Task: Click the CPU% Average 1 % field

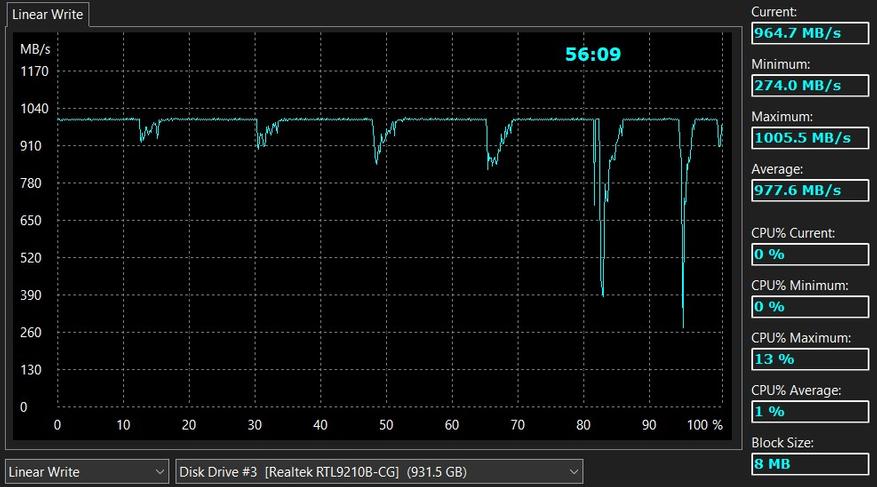Action: pyautogui.click(x=810, y=412)
